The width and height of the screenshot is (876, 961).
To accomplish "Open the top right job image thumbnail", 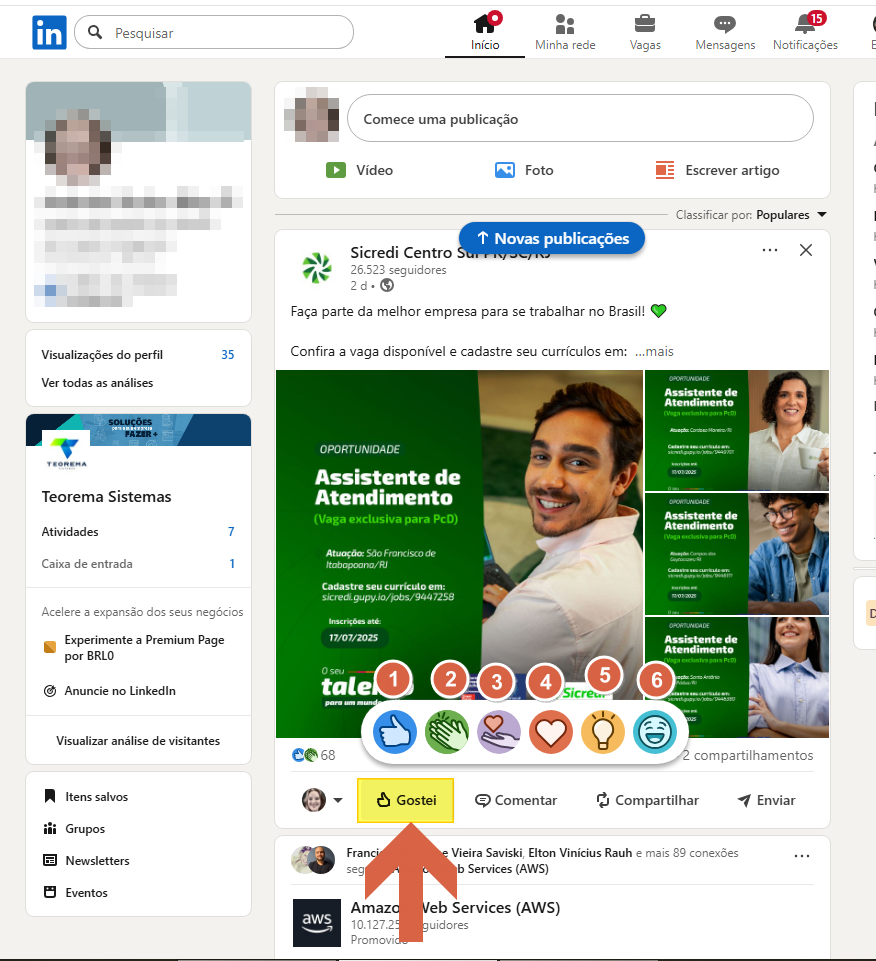I will pyautogui.click(x=737, y=430).
